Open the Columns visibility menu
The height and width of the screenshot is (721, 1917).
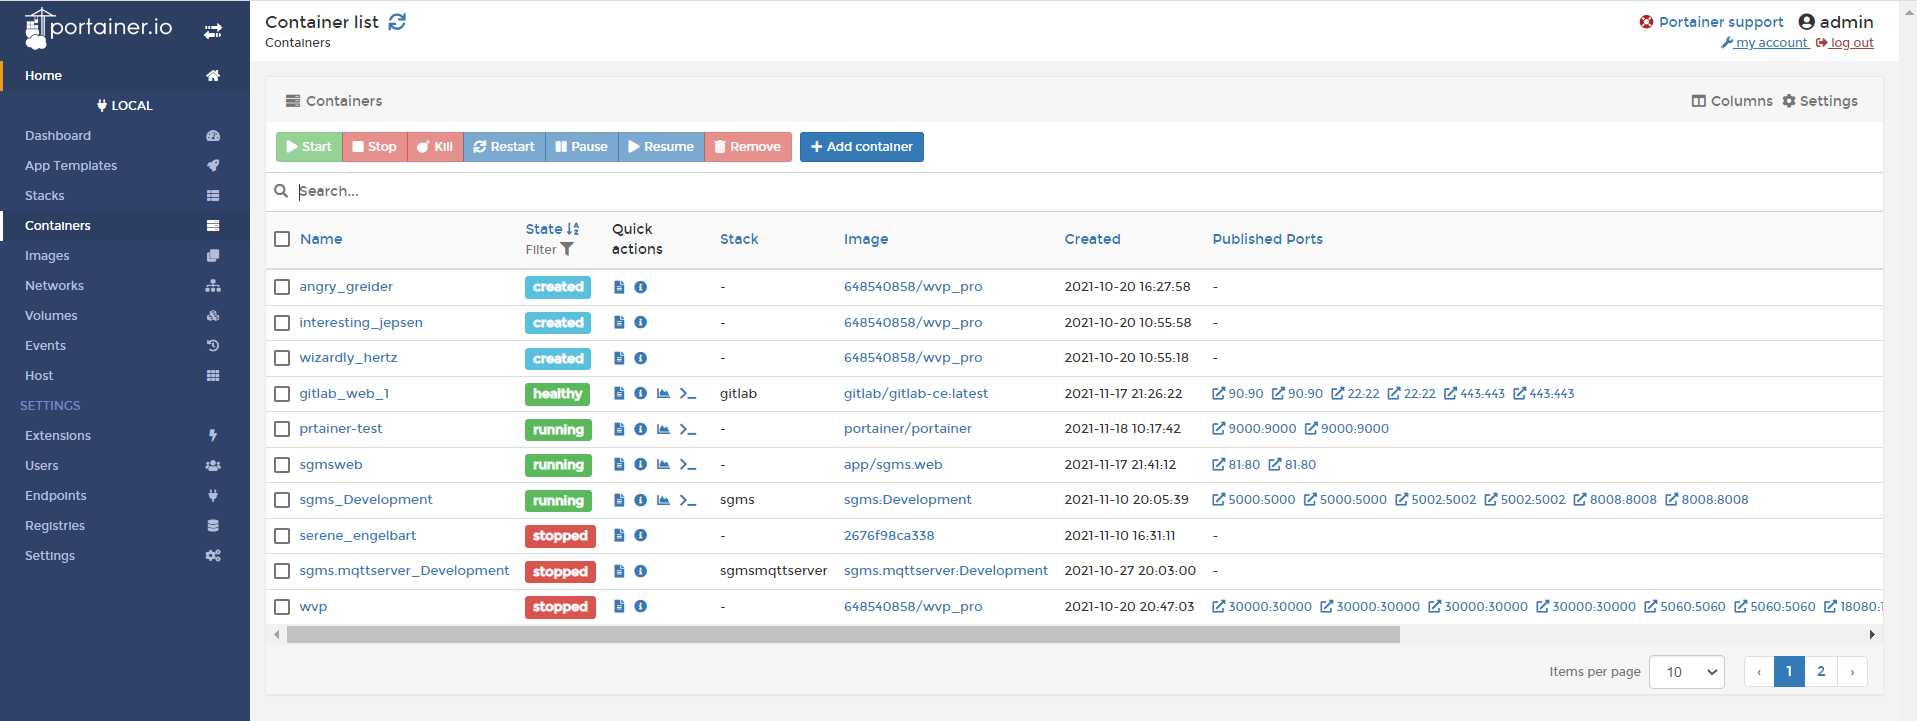tap(1732, 101)
